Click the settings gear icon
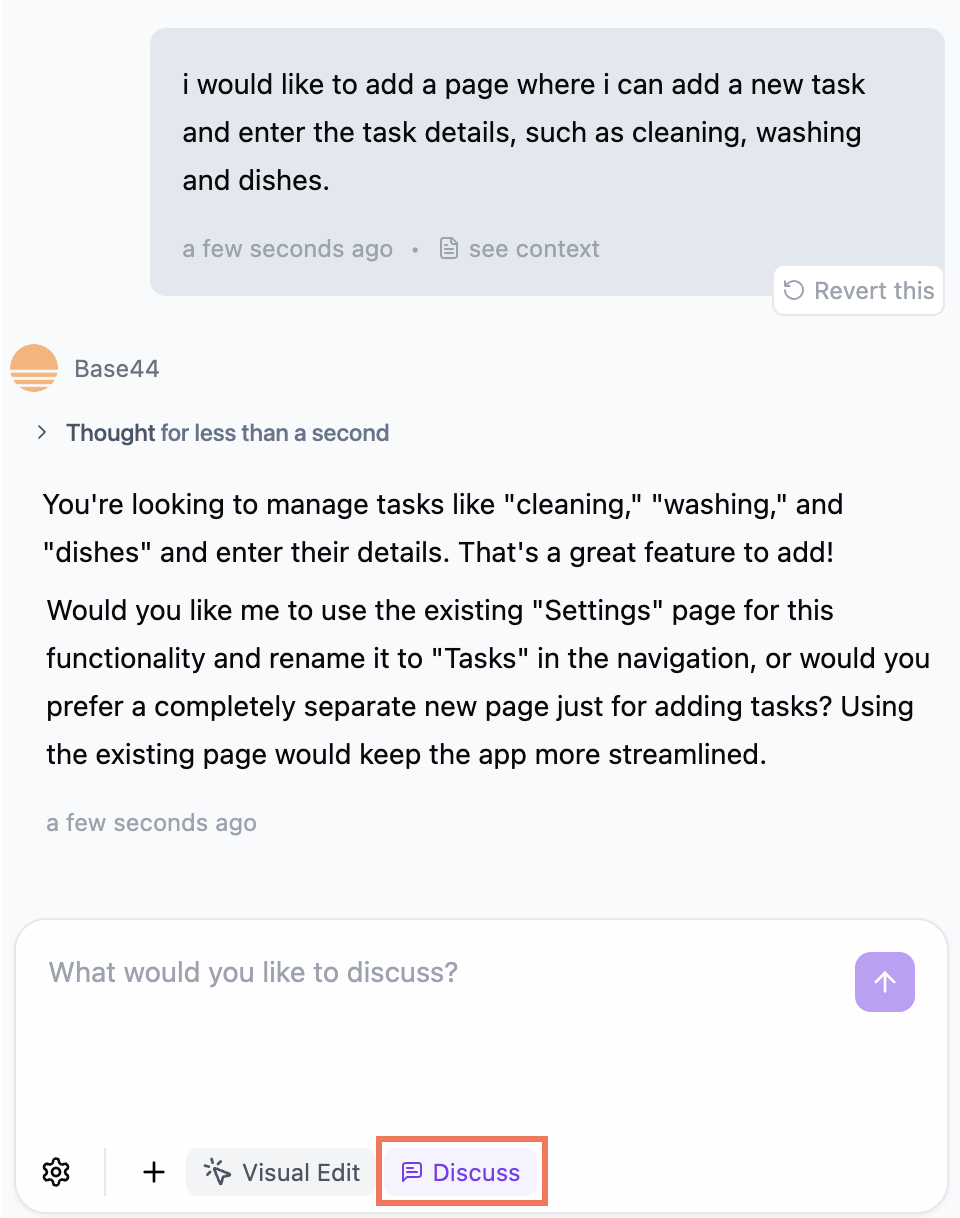Screen dimensions: 960x1218 (56, 1172)
